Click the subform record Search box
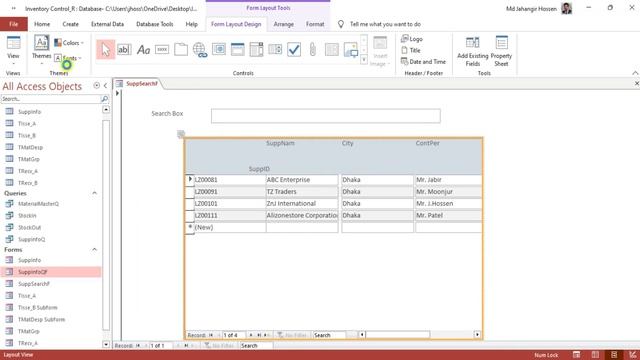 329,335
